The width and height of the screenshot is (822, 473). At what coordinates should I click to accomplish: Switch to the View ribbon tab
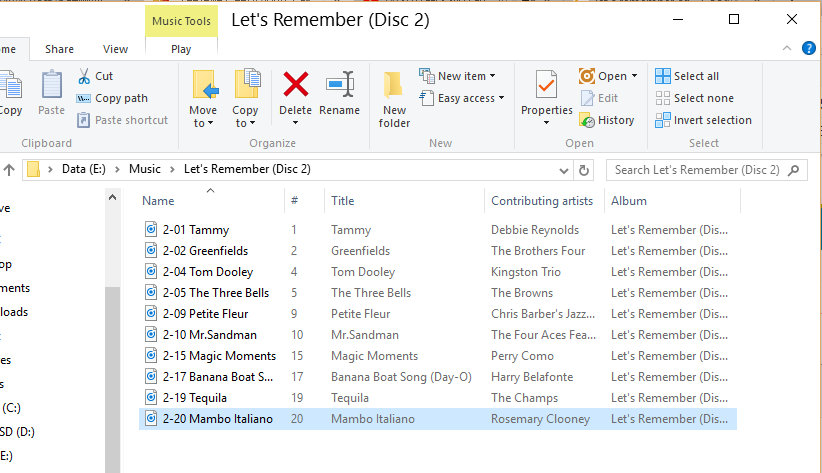[x=115, y=49]
